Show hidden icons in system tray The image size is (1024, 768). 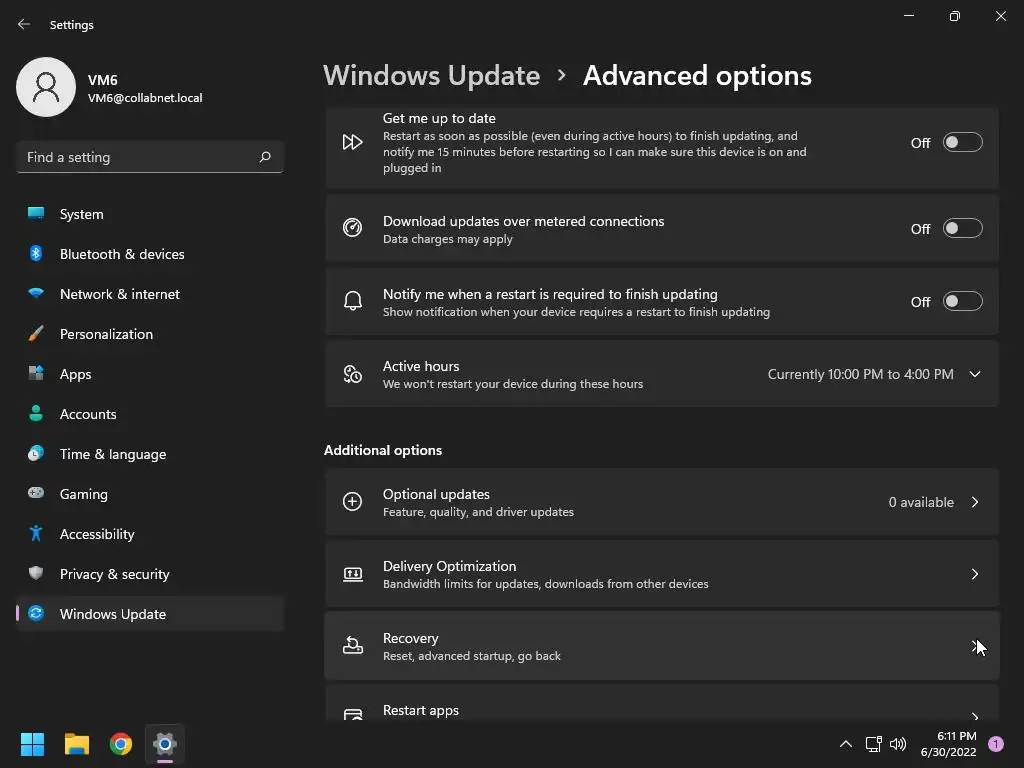[846, 744]
